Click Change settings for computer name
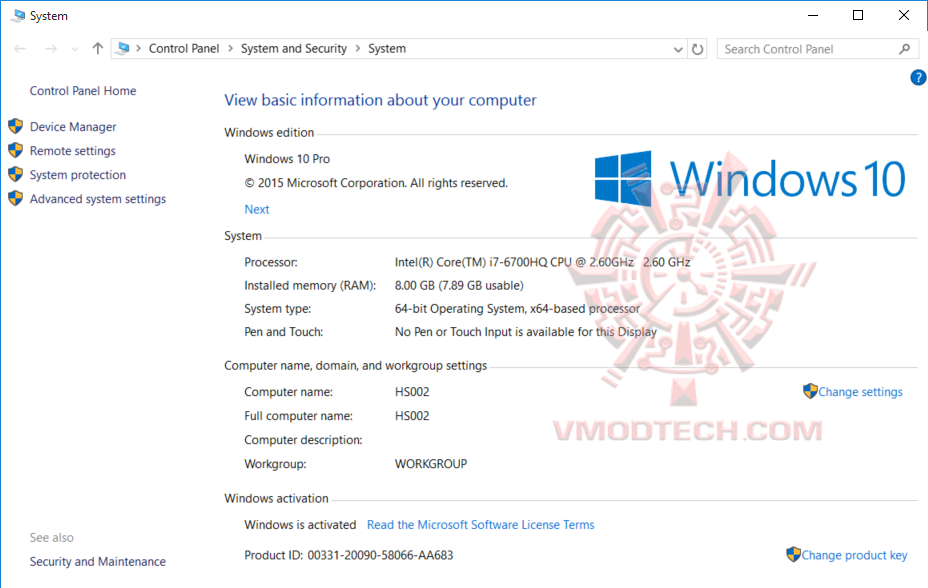The height and width of the screenshot is (588, 928). click(x=860, y=392)
